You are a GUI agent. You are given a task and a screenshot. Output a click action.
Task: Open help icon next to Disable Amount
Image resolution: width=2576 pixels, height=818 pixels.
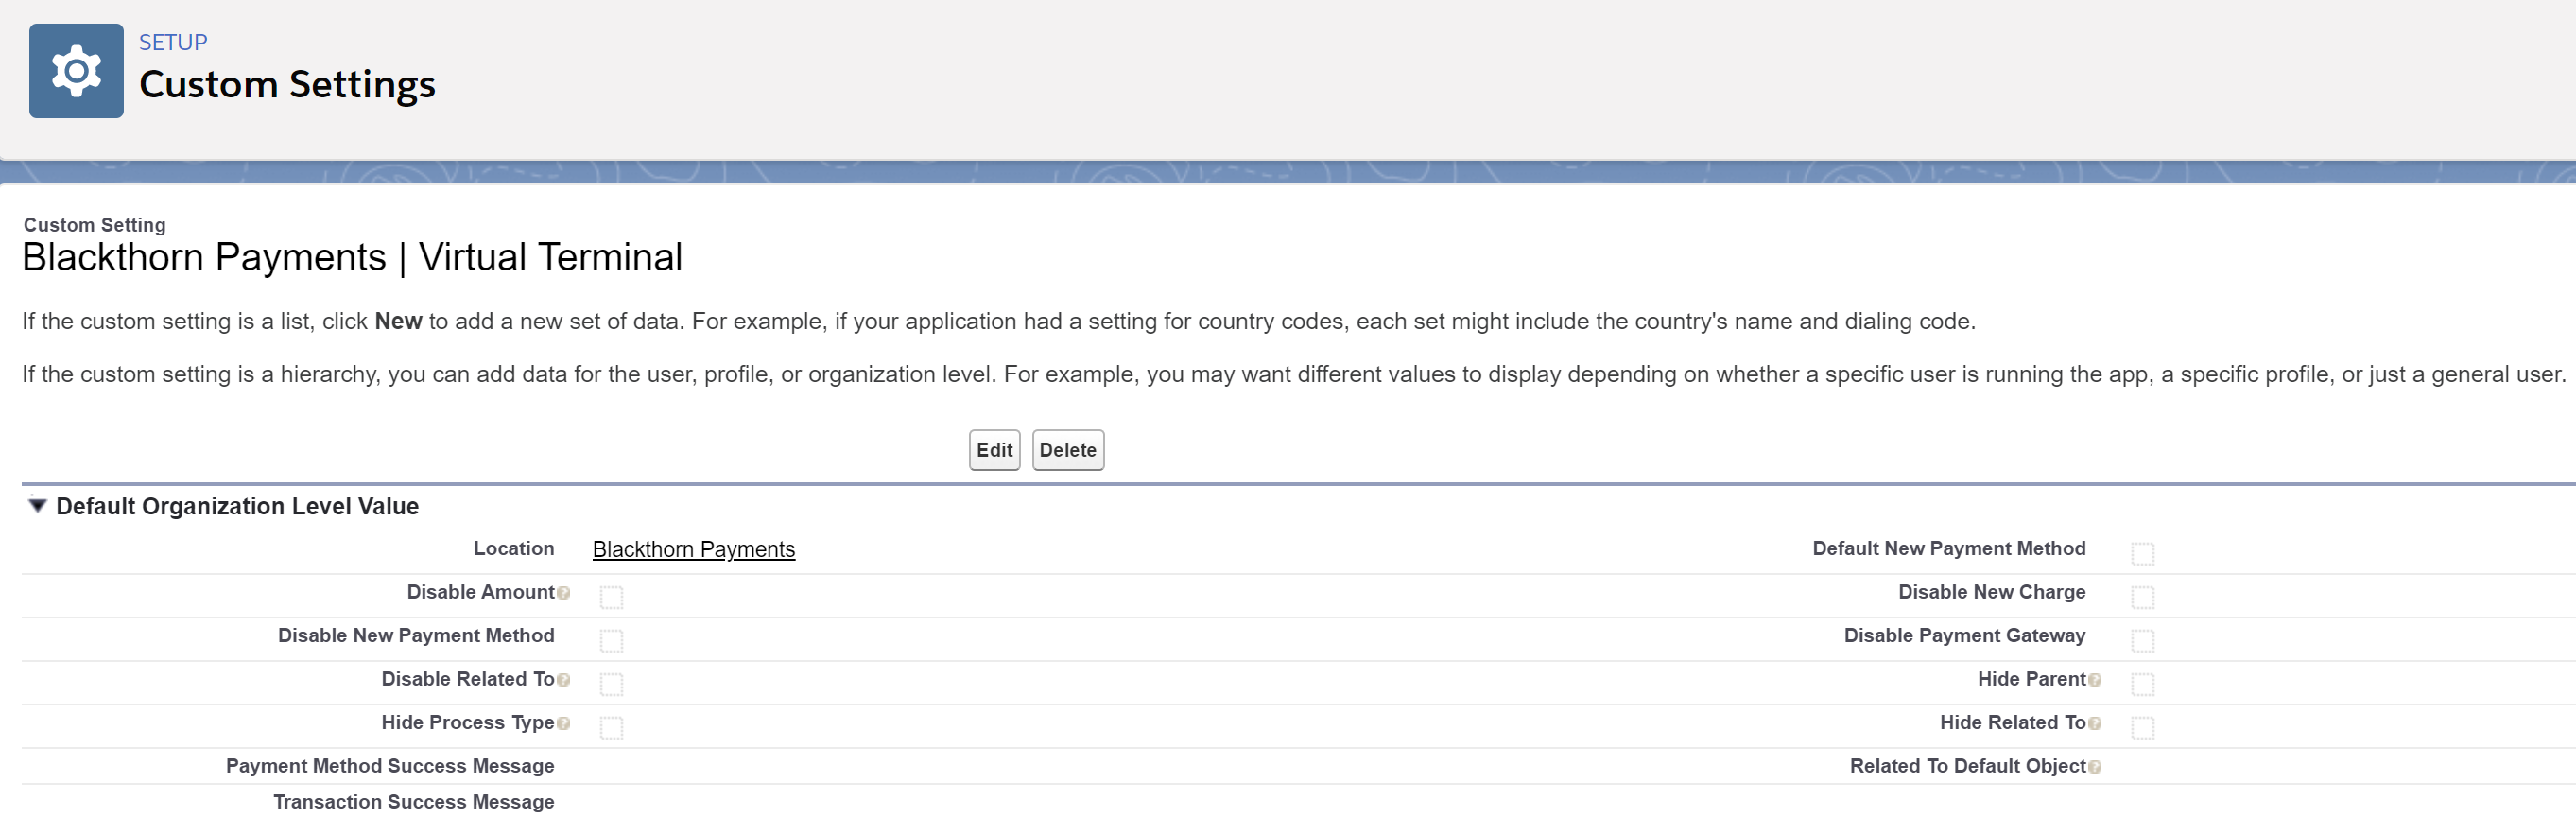point(564,593)
